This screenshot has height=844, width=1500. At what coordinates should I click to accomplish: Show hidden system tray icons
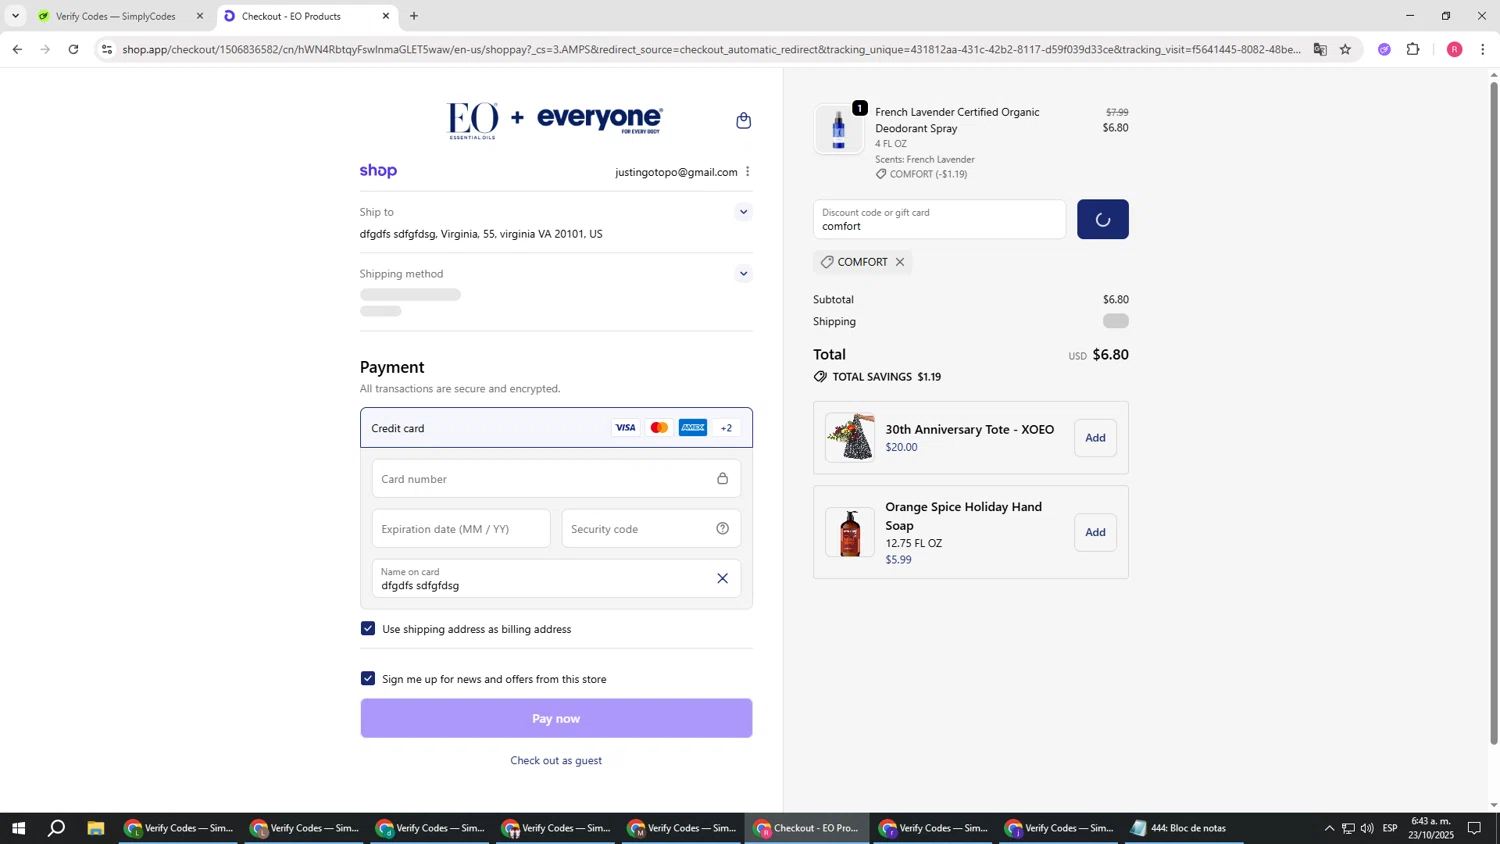pyautogui.click(x=1328, y=828)
